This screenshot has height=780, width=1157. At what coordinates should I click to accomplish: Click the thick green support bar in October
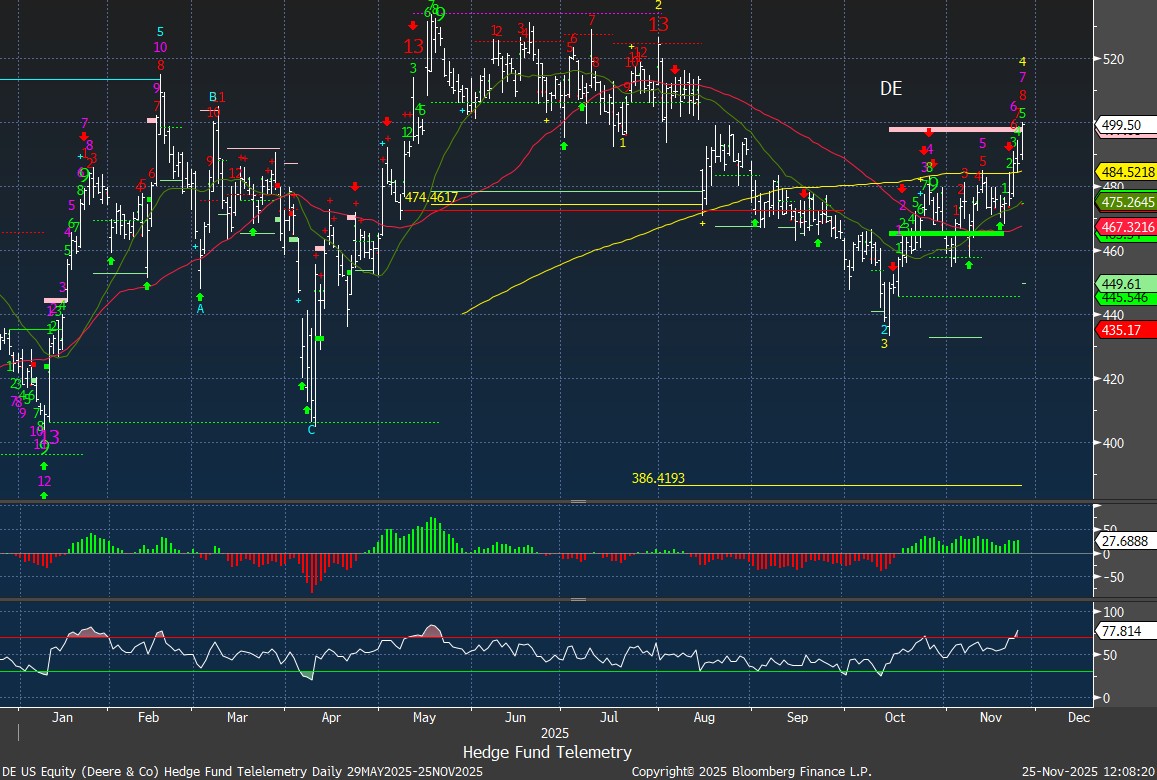[946, 233]
